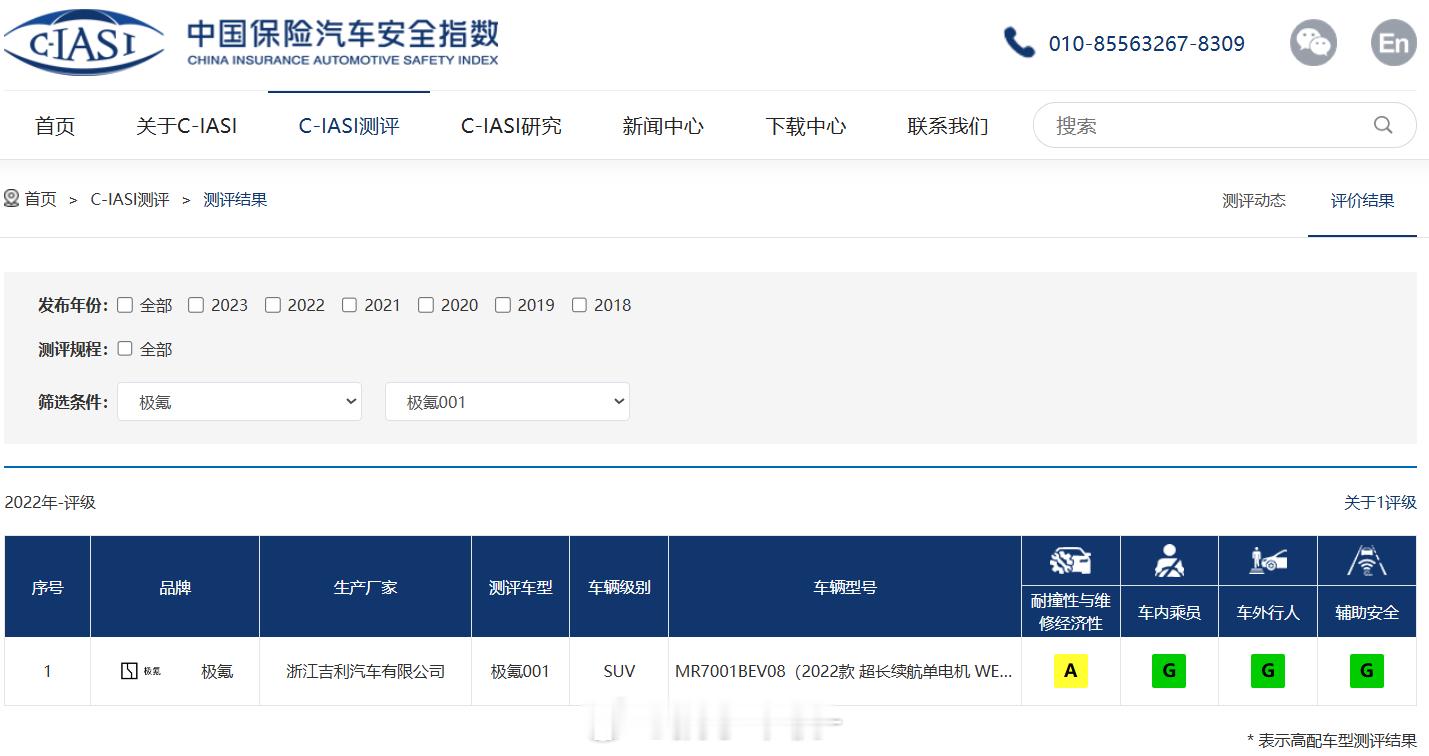The width and height of the screenshot is (1429, 756).
Task: Open the C-IASI研究 menu item
Action: pyautogui.click(x=511, y=126)
